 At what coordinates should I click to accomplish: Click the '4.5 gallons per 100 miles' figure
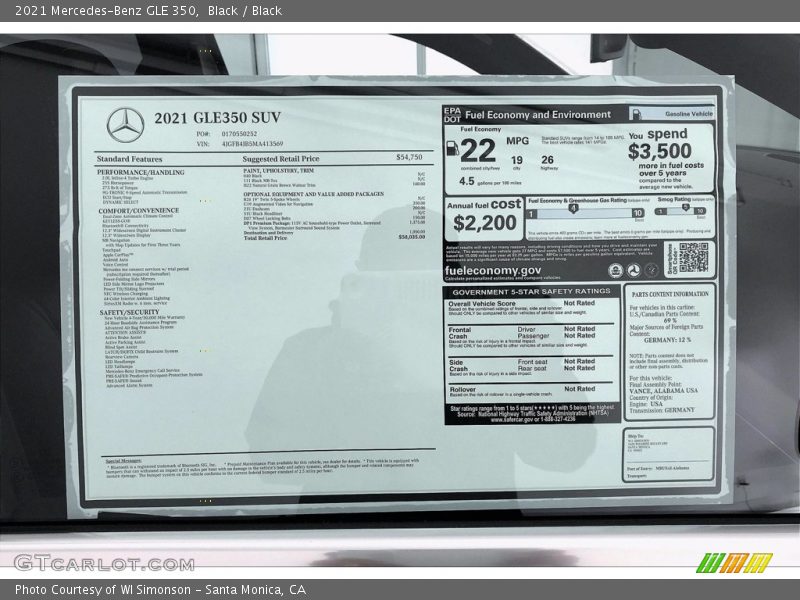pyautogui.click(x=490, y=181)
